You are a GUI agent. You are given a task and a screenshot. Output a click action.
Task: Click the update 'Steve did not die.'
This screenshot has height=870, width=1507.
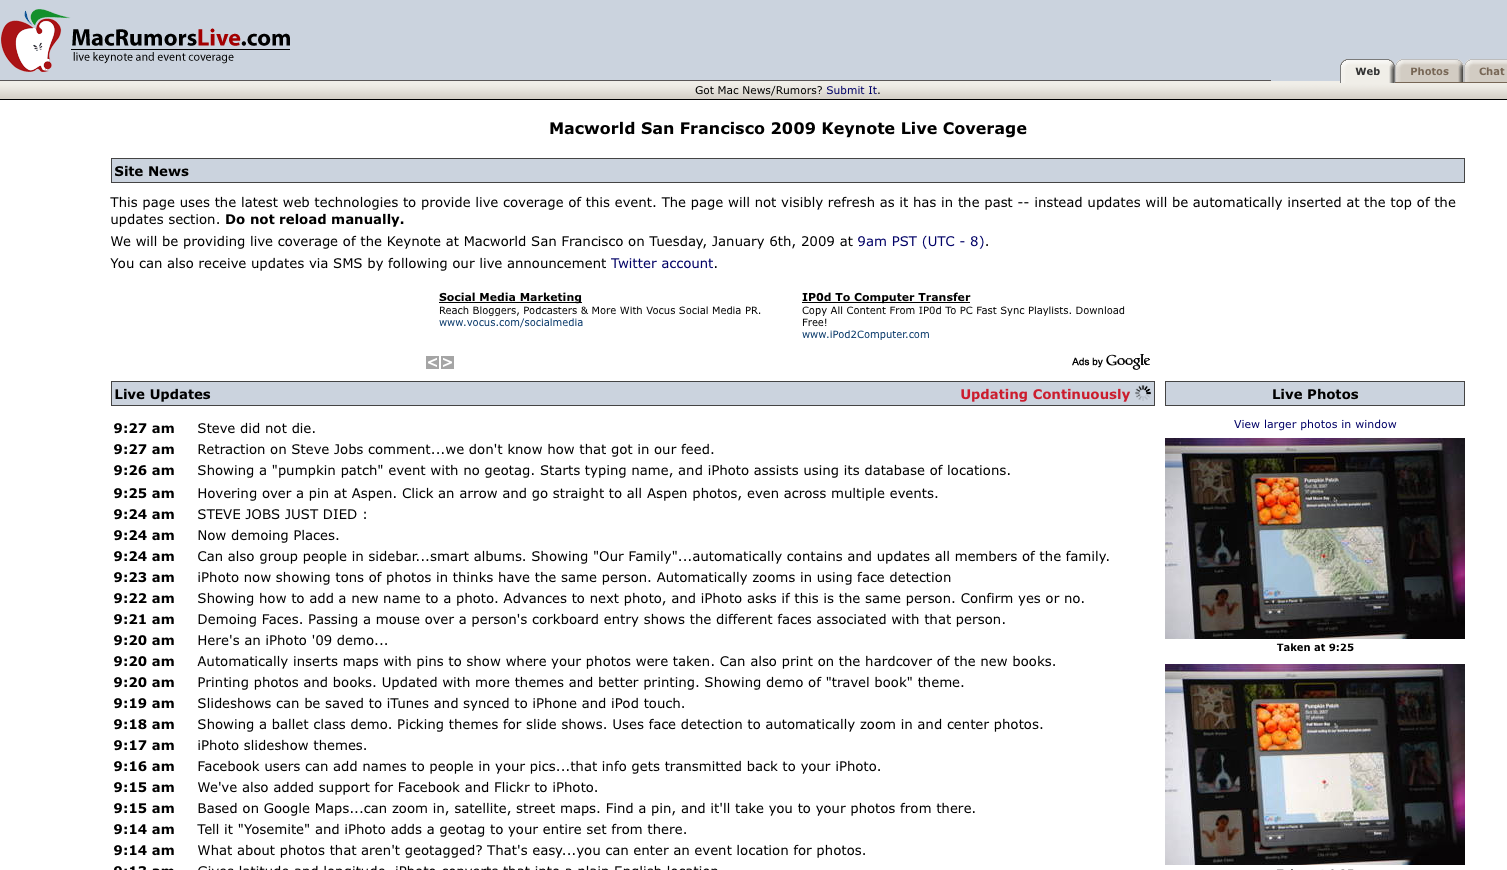point(256,428)
